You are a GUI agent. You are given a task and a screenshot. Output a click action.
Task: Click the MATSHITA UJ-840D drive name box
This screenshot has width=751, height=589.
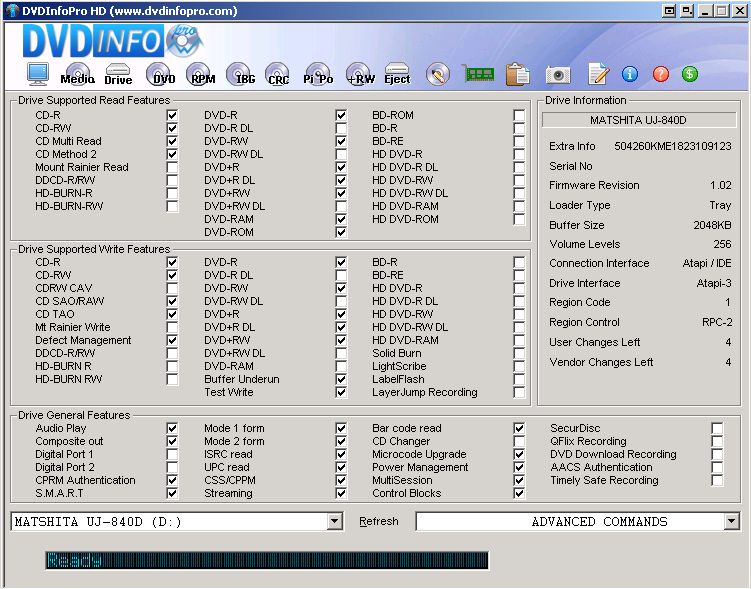tap(638, 120)
